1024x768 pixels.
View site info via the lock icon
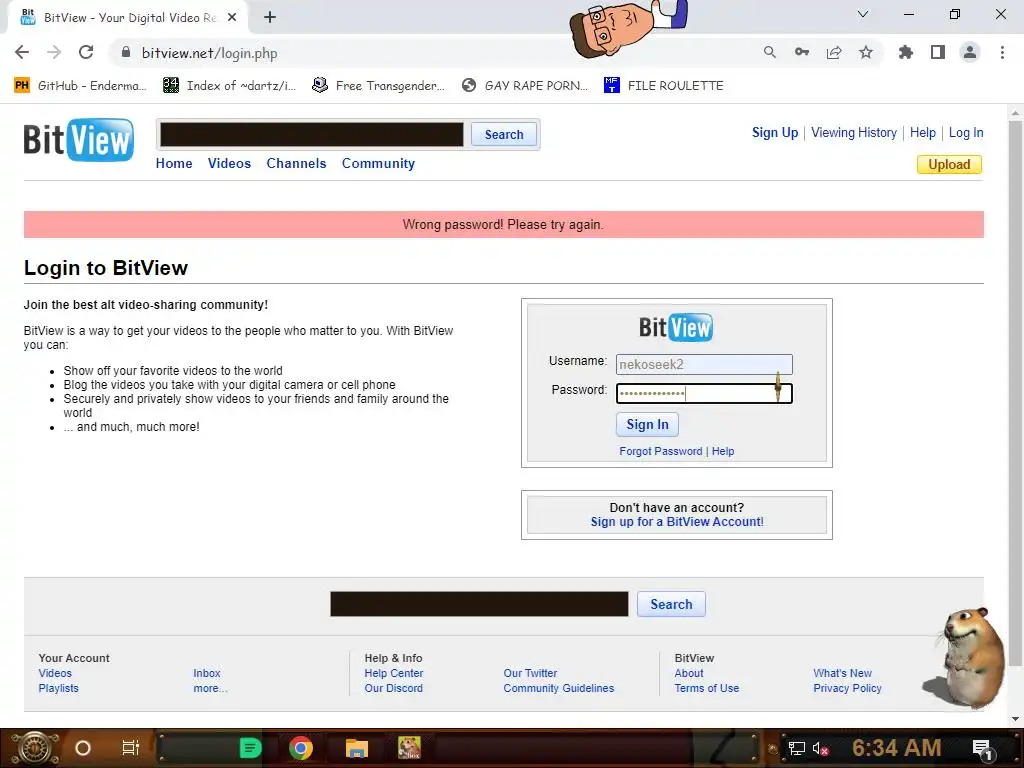click(125, 52)
